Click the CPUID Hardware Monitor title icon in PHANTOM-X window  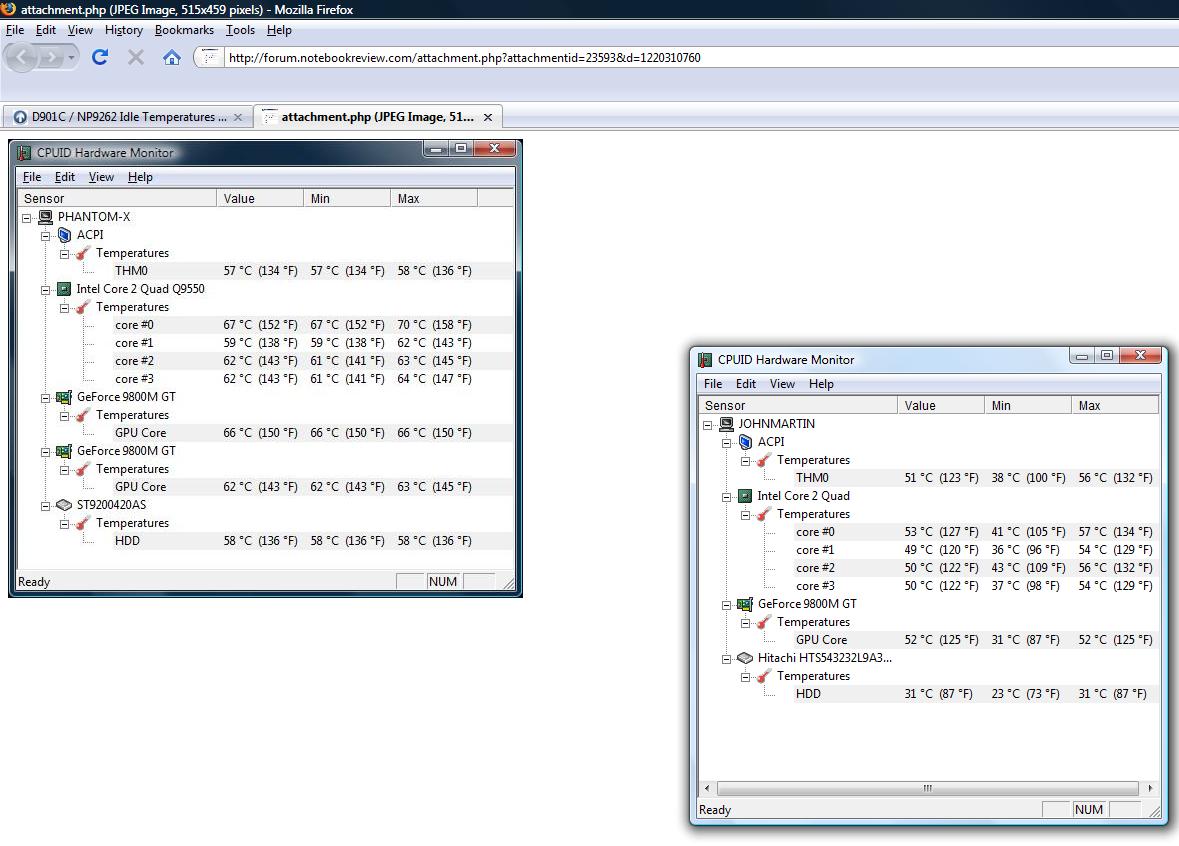point(25,153)
